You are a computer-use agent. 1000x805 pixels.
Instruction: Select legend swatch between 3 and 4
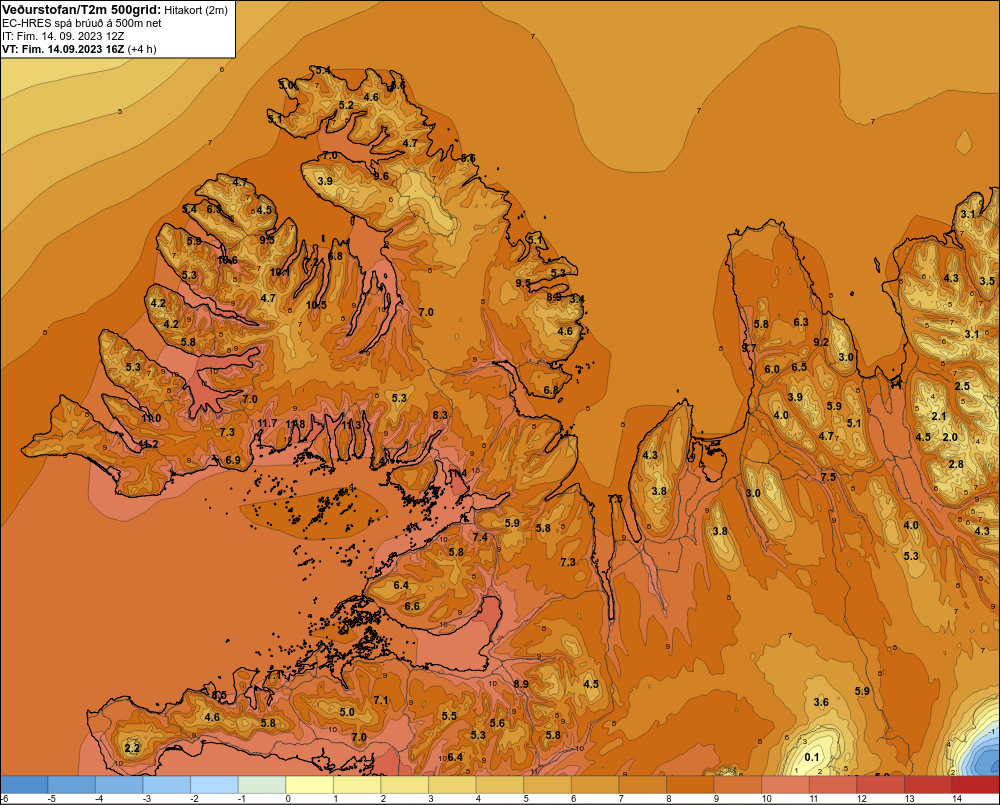coord(452,784)
